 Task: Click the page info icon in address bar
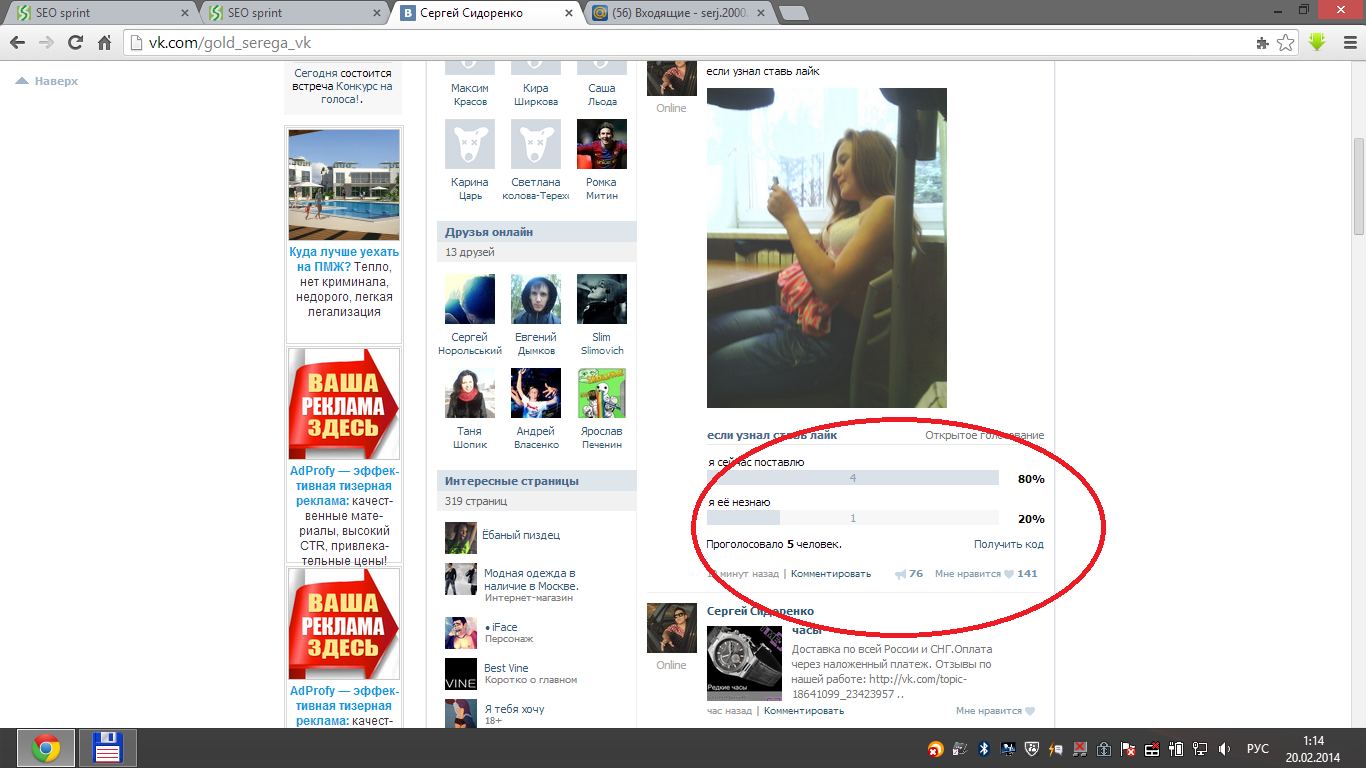point(138,43)
